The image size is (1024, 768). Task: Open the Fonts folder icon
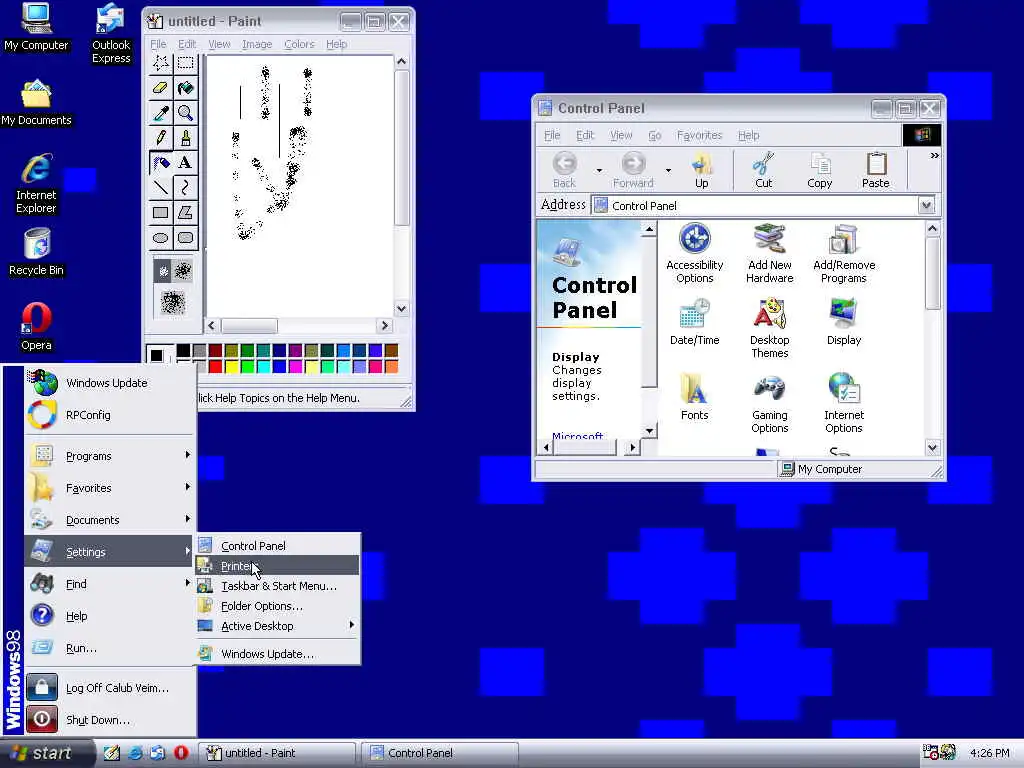pyautogui.click(x=694, y=397)
